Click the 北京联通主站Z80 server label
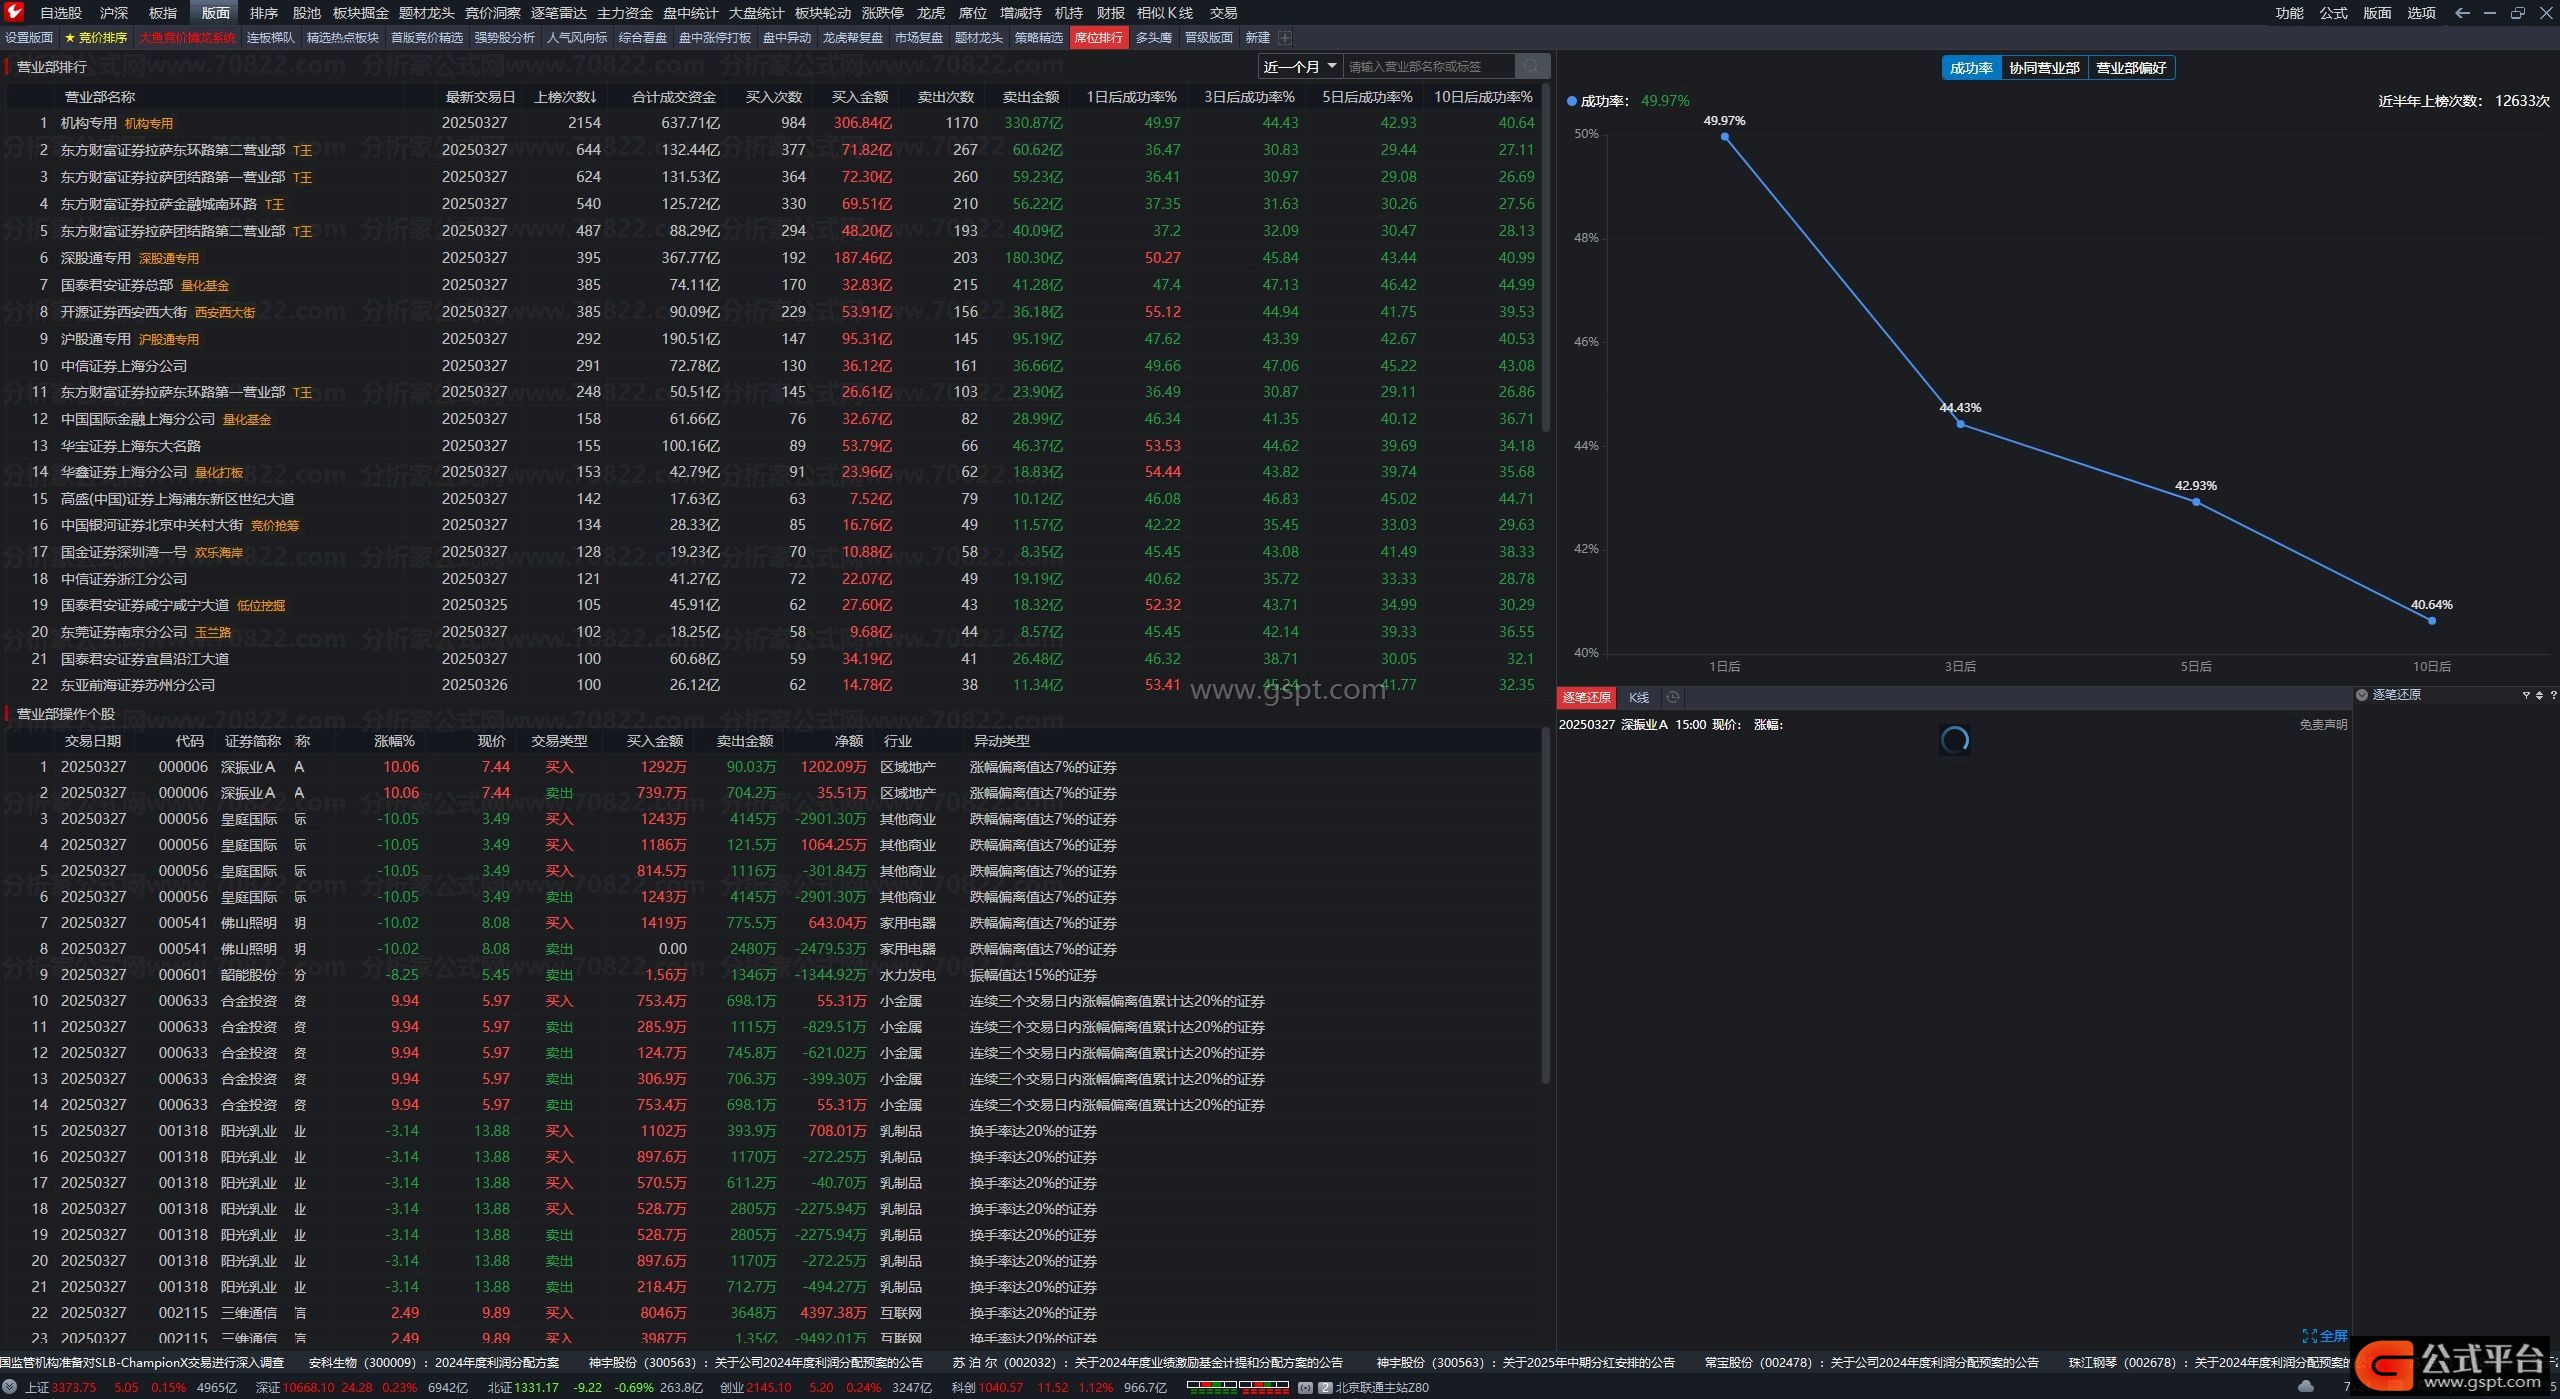The image size is (2560, 1399). (1382, 1388)
